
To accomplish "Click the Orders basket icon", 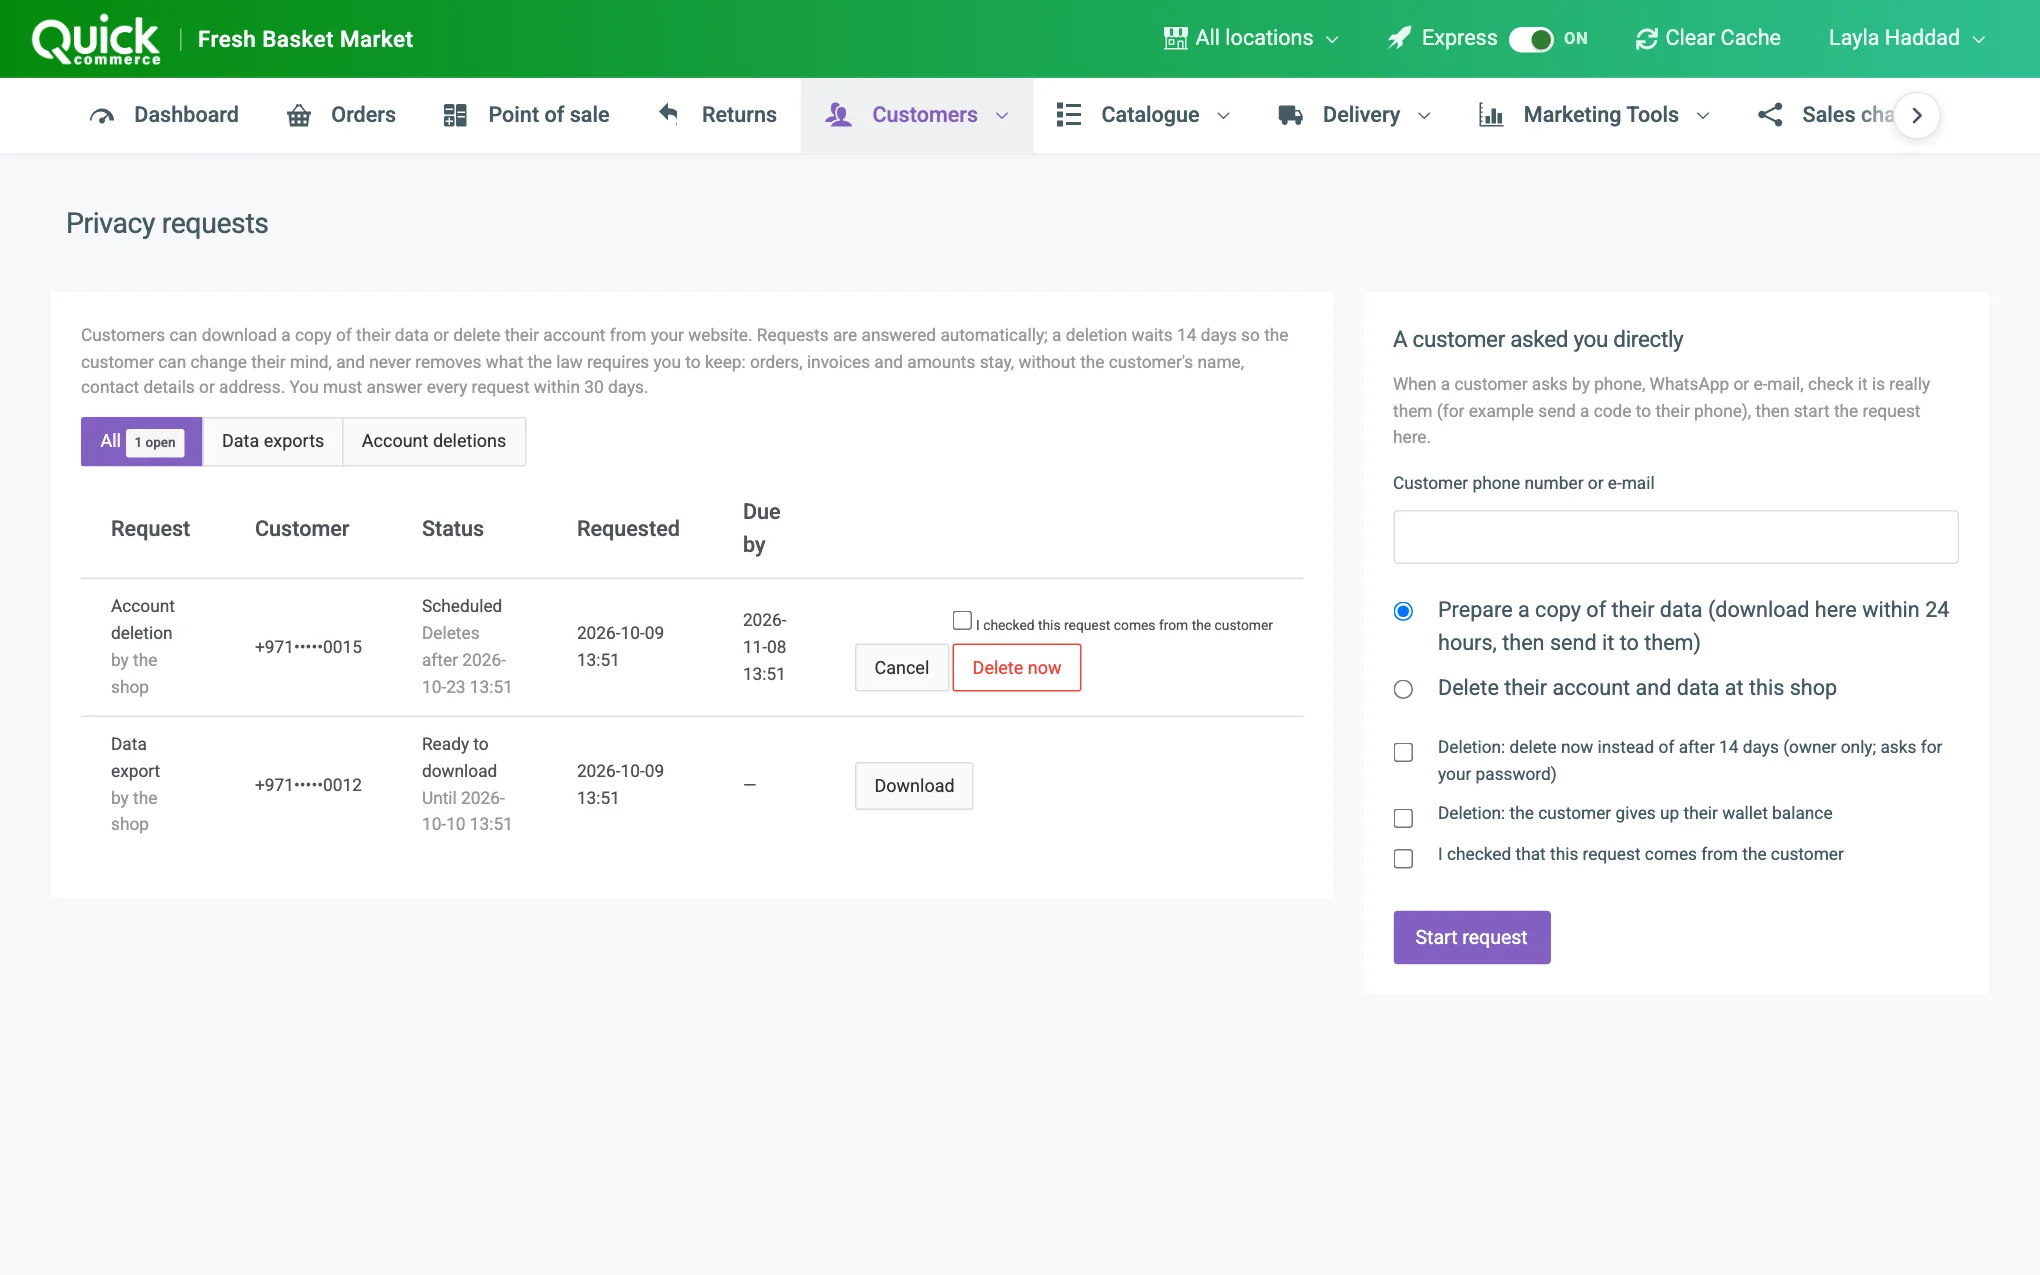I will point(299,115).
